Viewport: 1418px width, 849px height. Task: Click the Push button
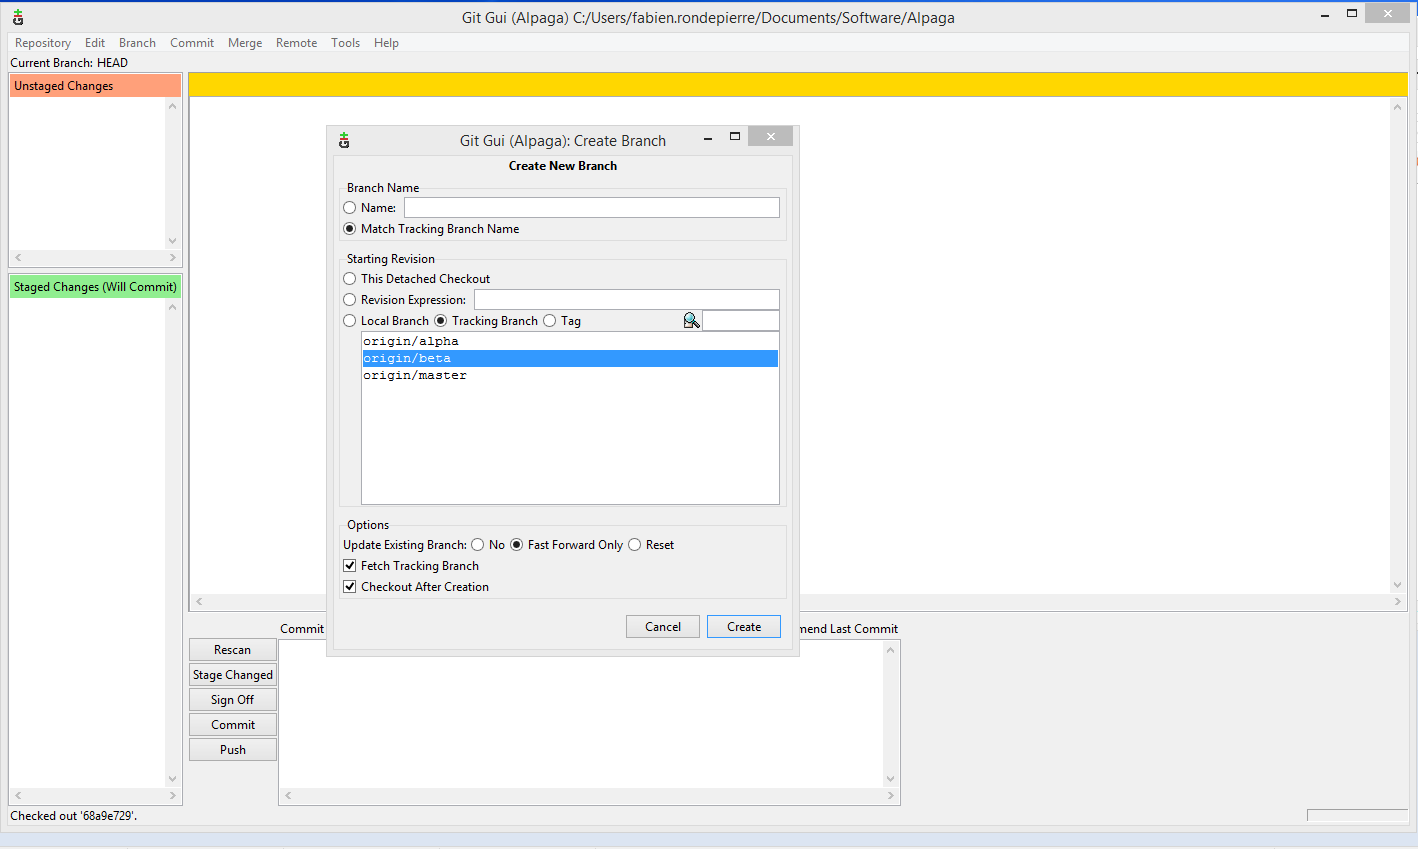(x=233, y=750)
